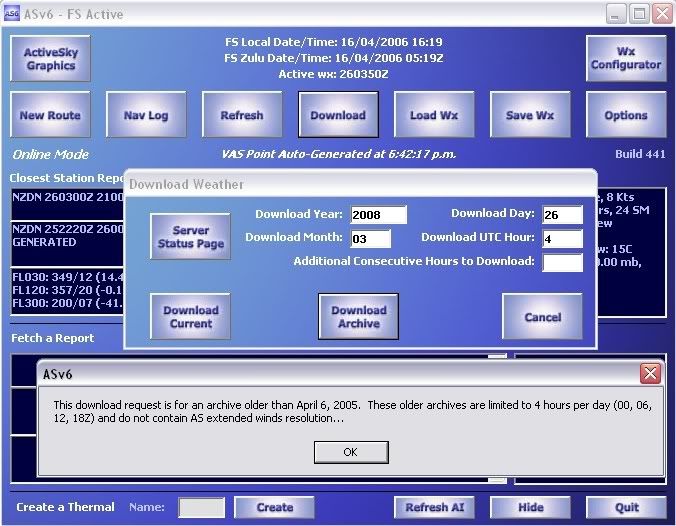Open ActiveSky Graphics
The image size is (676, 526).
(51, 58)
